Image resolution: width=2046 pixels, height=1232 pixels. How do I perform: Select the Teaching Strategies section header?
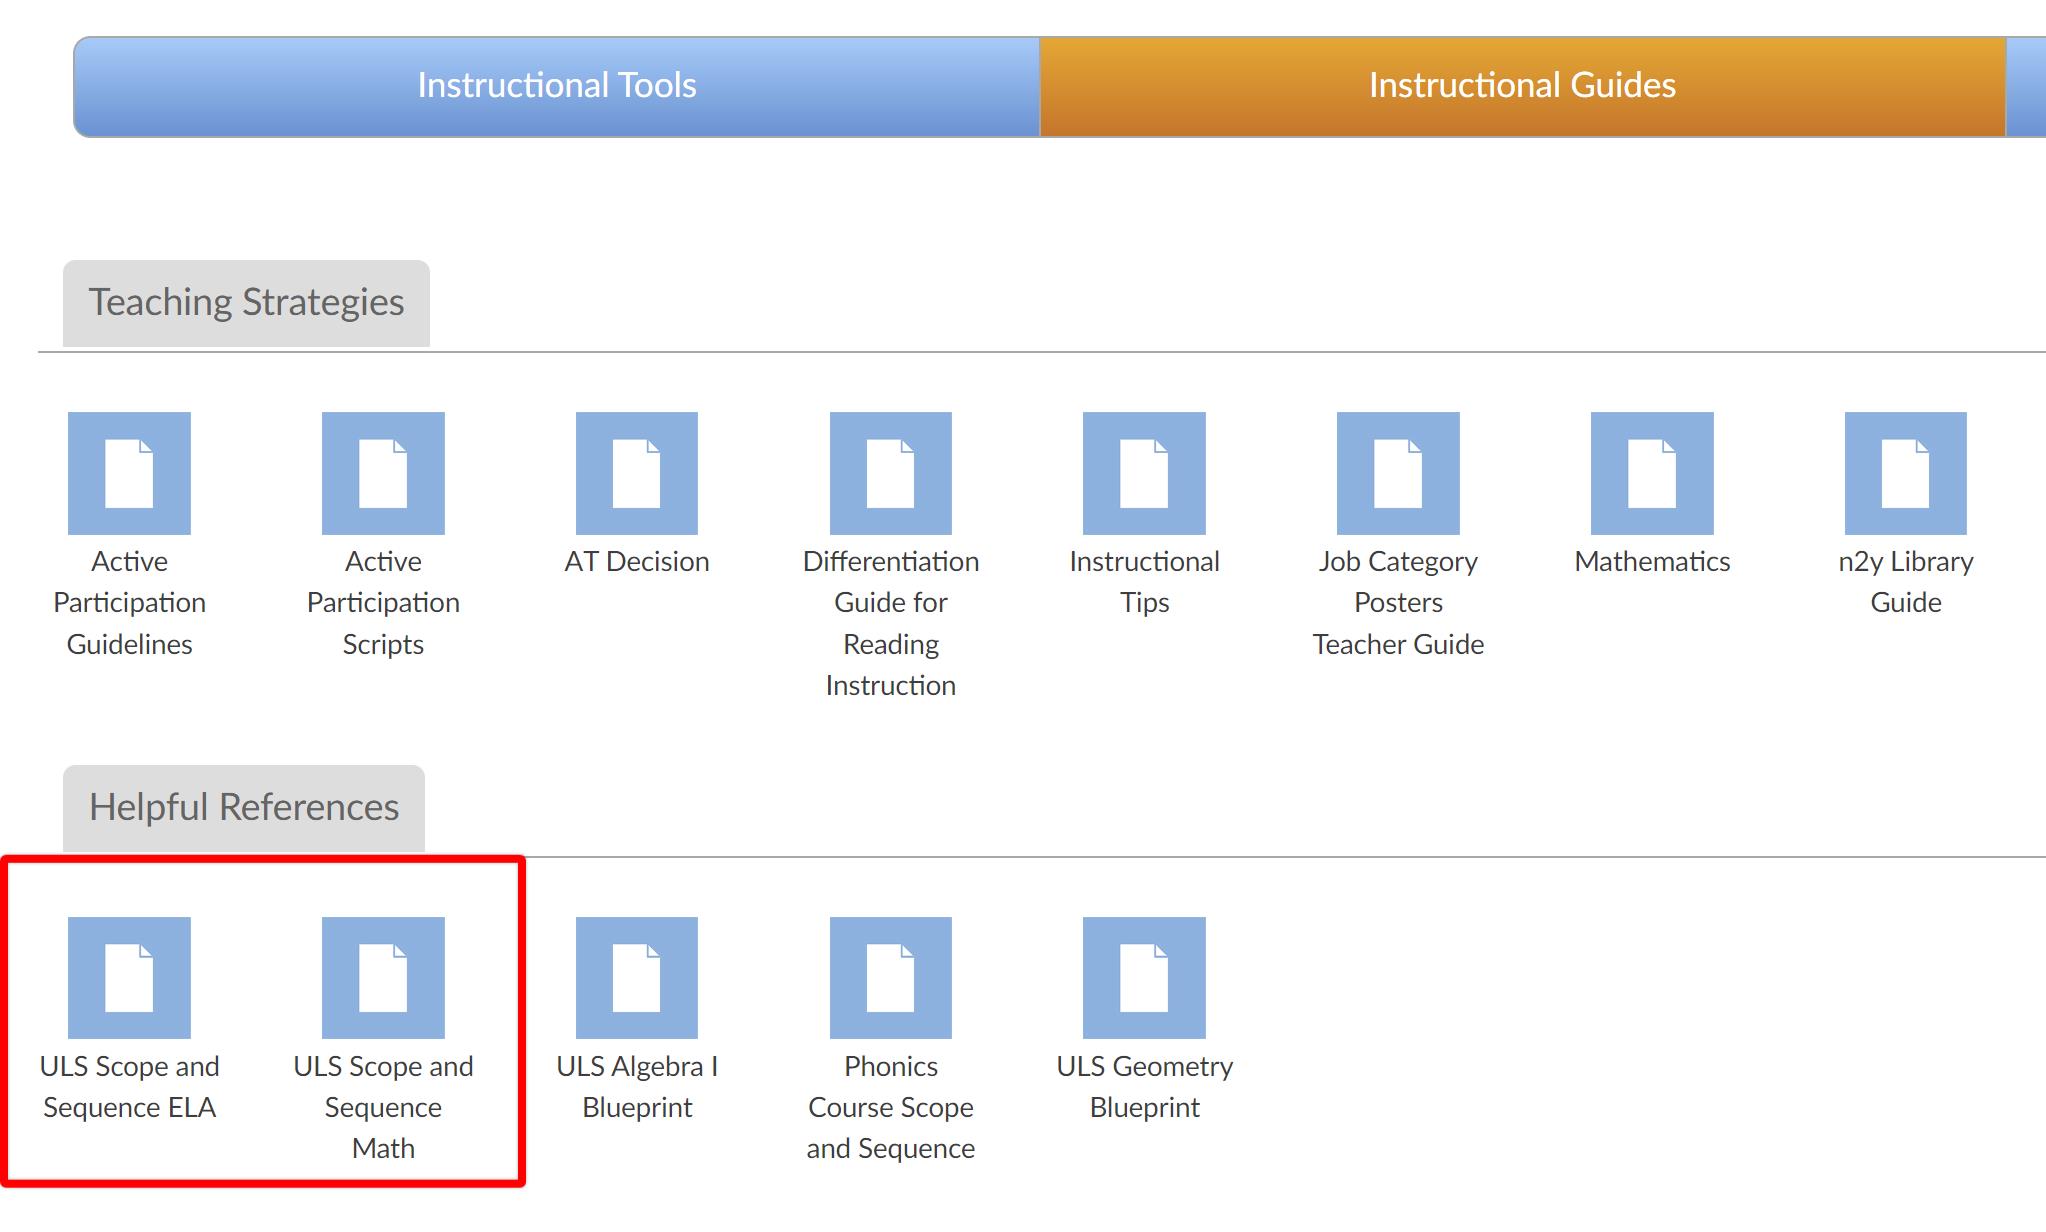click(x=246, y=303)
